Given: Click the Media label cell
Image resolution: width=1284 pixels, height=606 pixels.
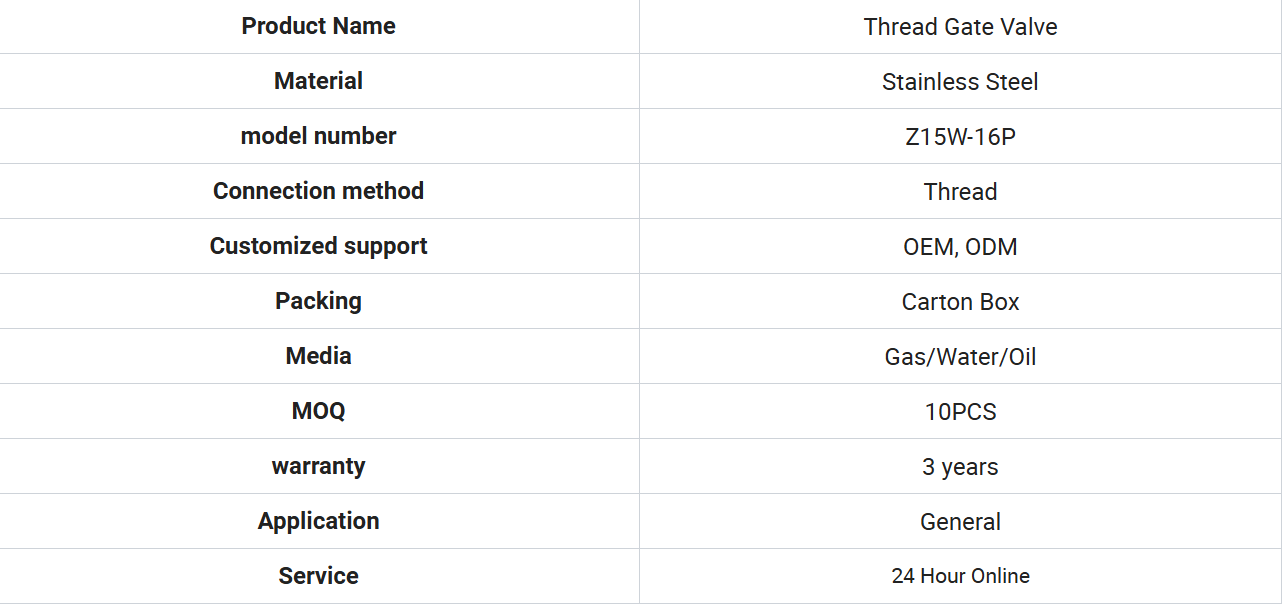Looking at the screenshot, I should pos(319,356).
